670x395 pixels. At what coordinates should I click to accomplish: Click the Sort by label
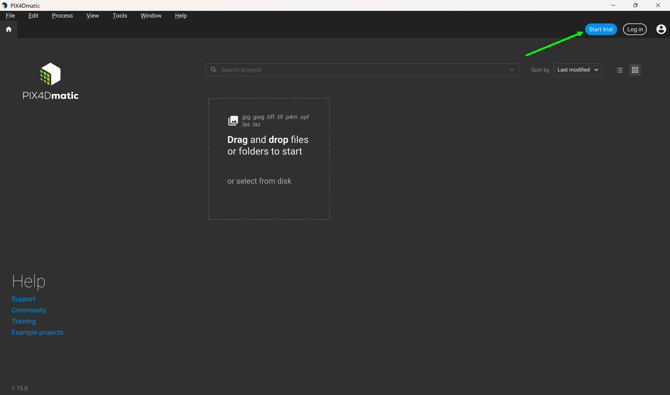pos(540,70)
